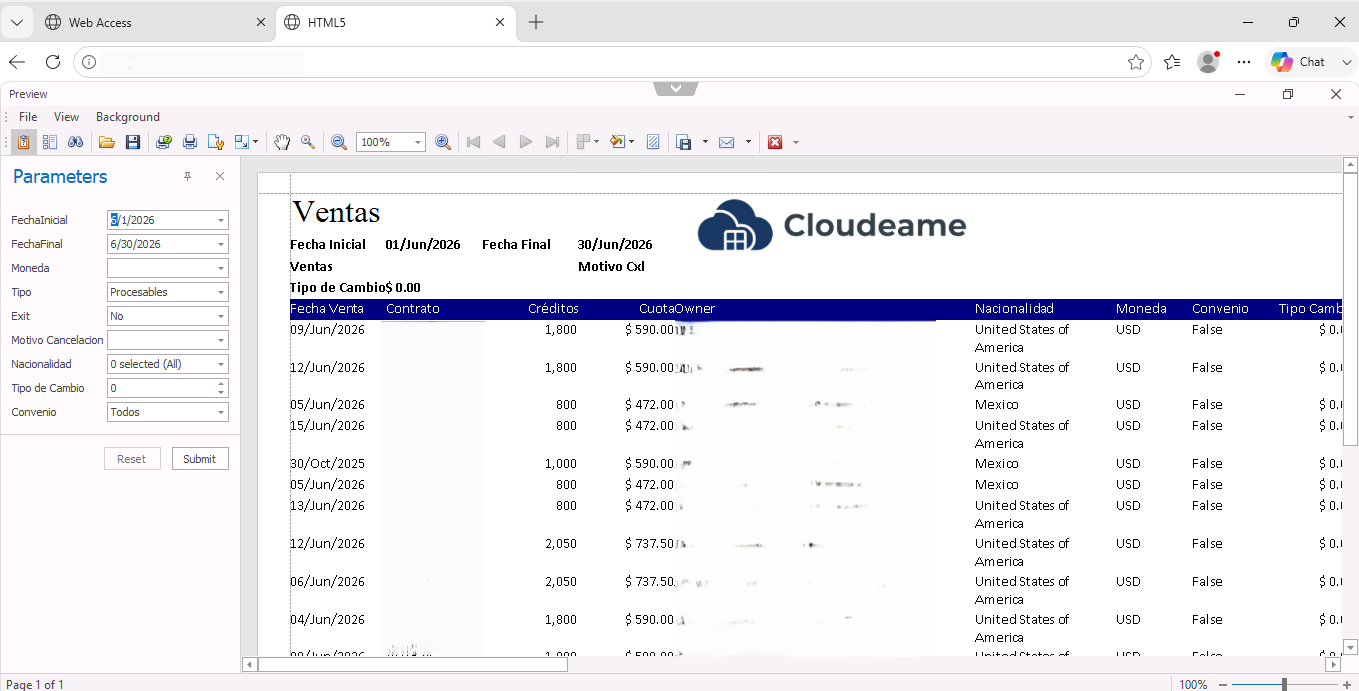Open the Document Map toolbar icon
The height and width of the screenshot is (691, 1359).
click(49, 142)
